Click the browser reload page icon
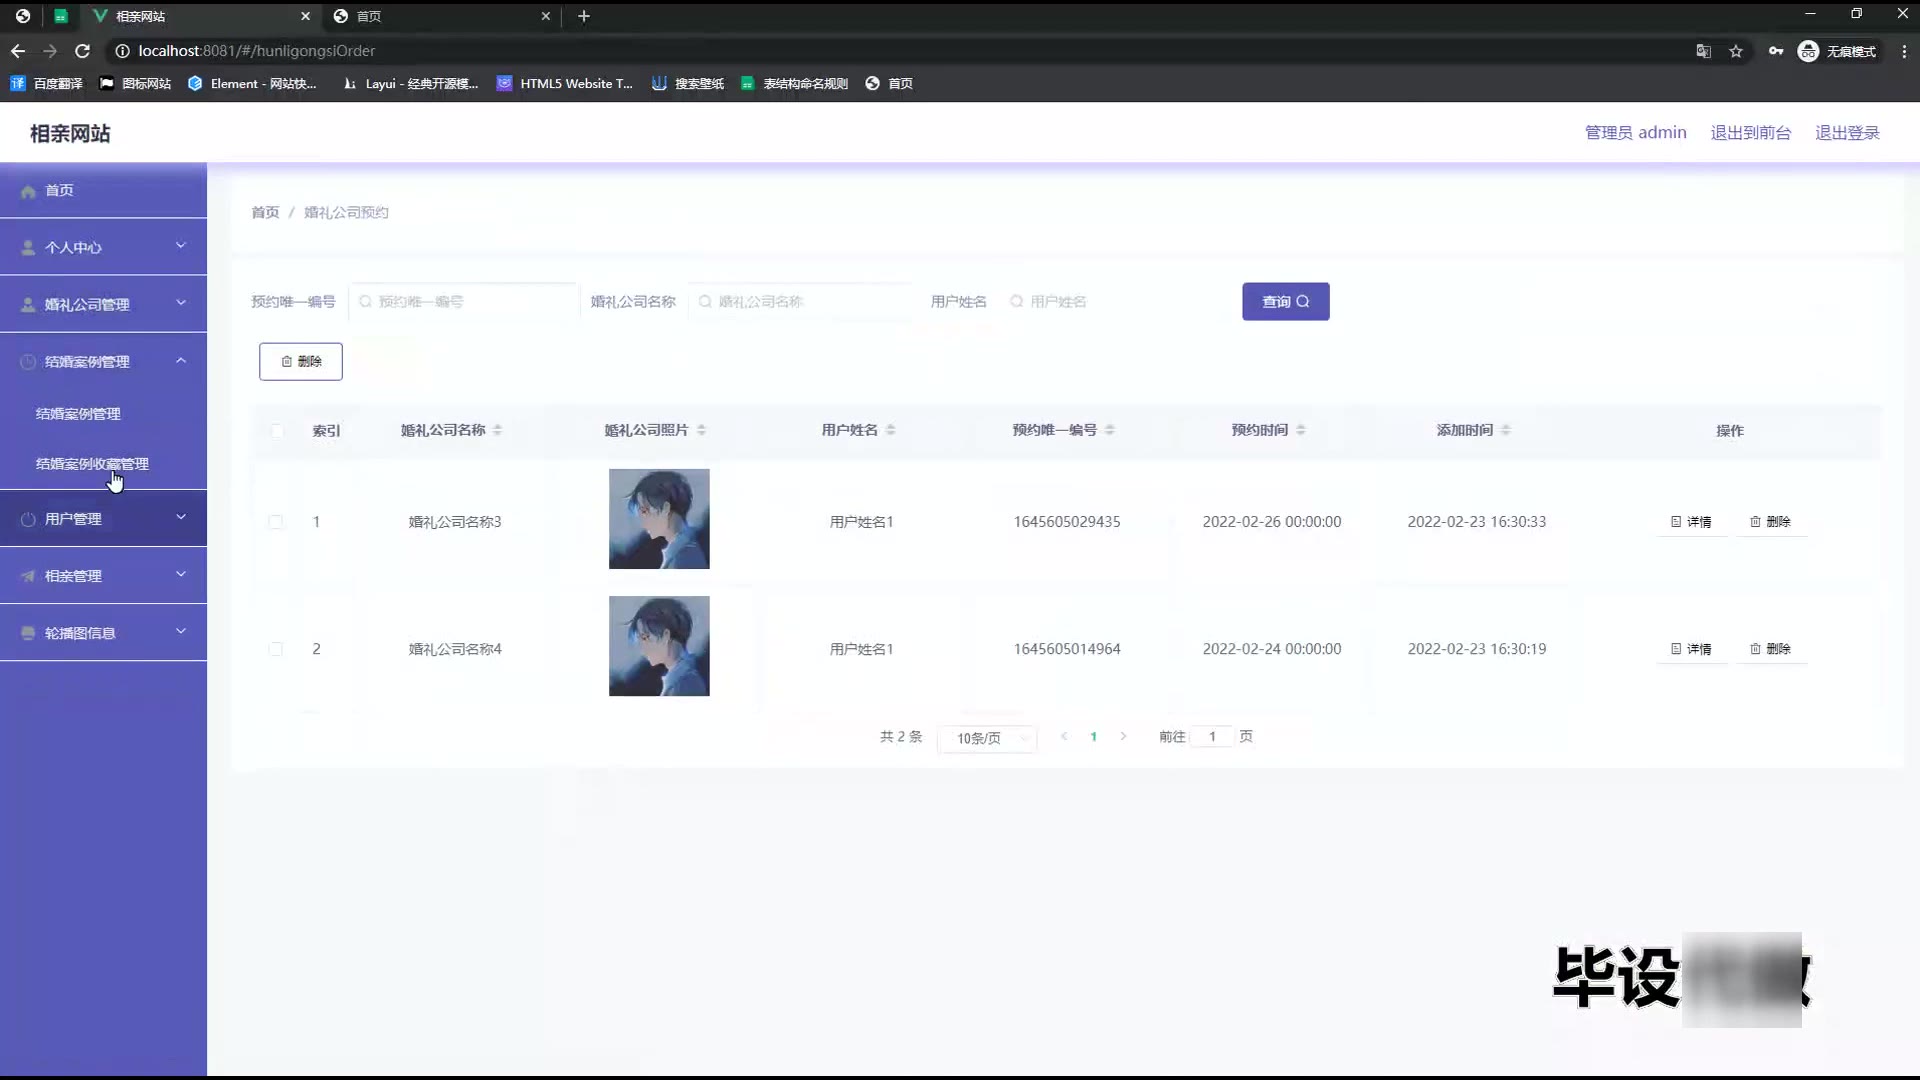This screenshot has height=1080, width=1920. [x=83, y=51]
